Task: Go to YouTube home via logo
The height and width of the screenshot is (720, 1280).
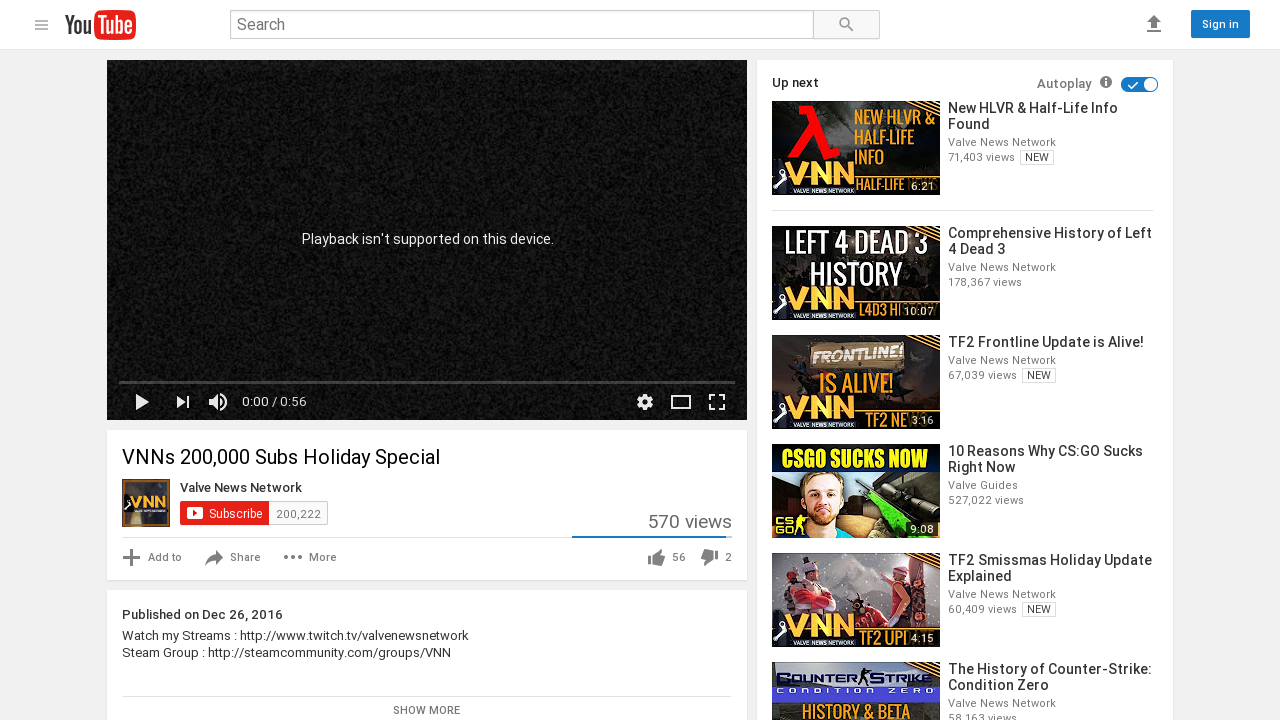Action: (x=100, y=25)
